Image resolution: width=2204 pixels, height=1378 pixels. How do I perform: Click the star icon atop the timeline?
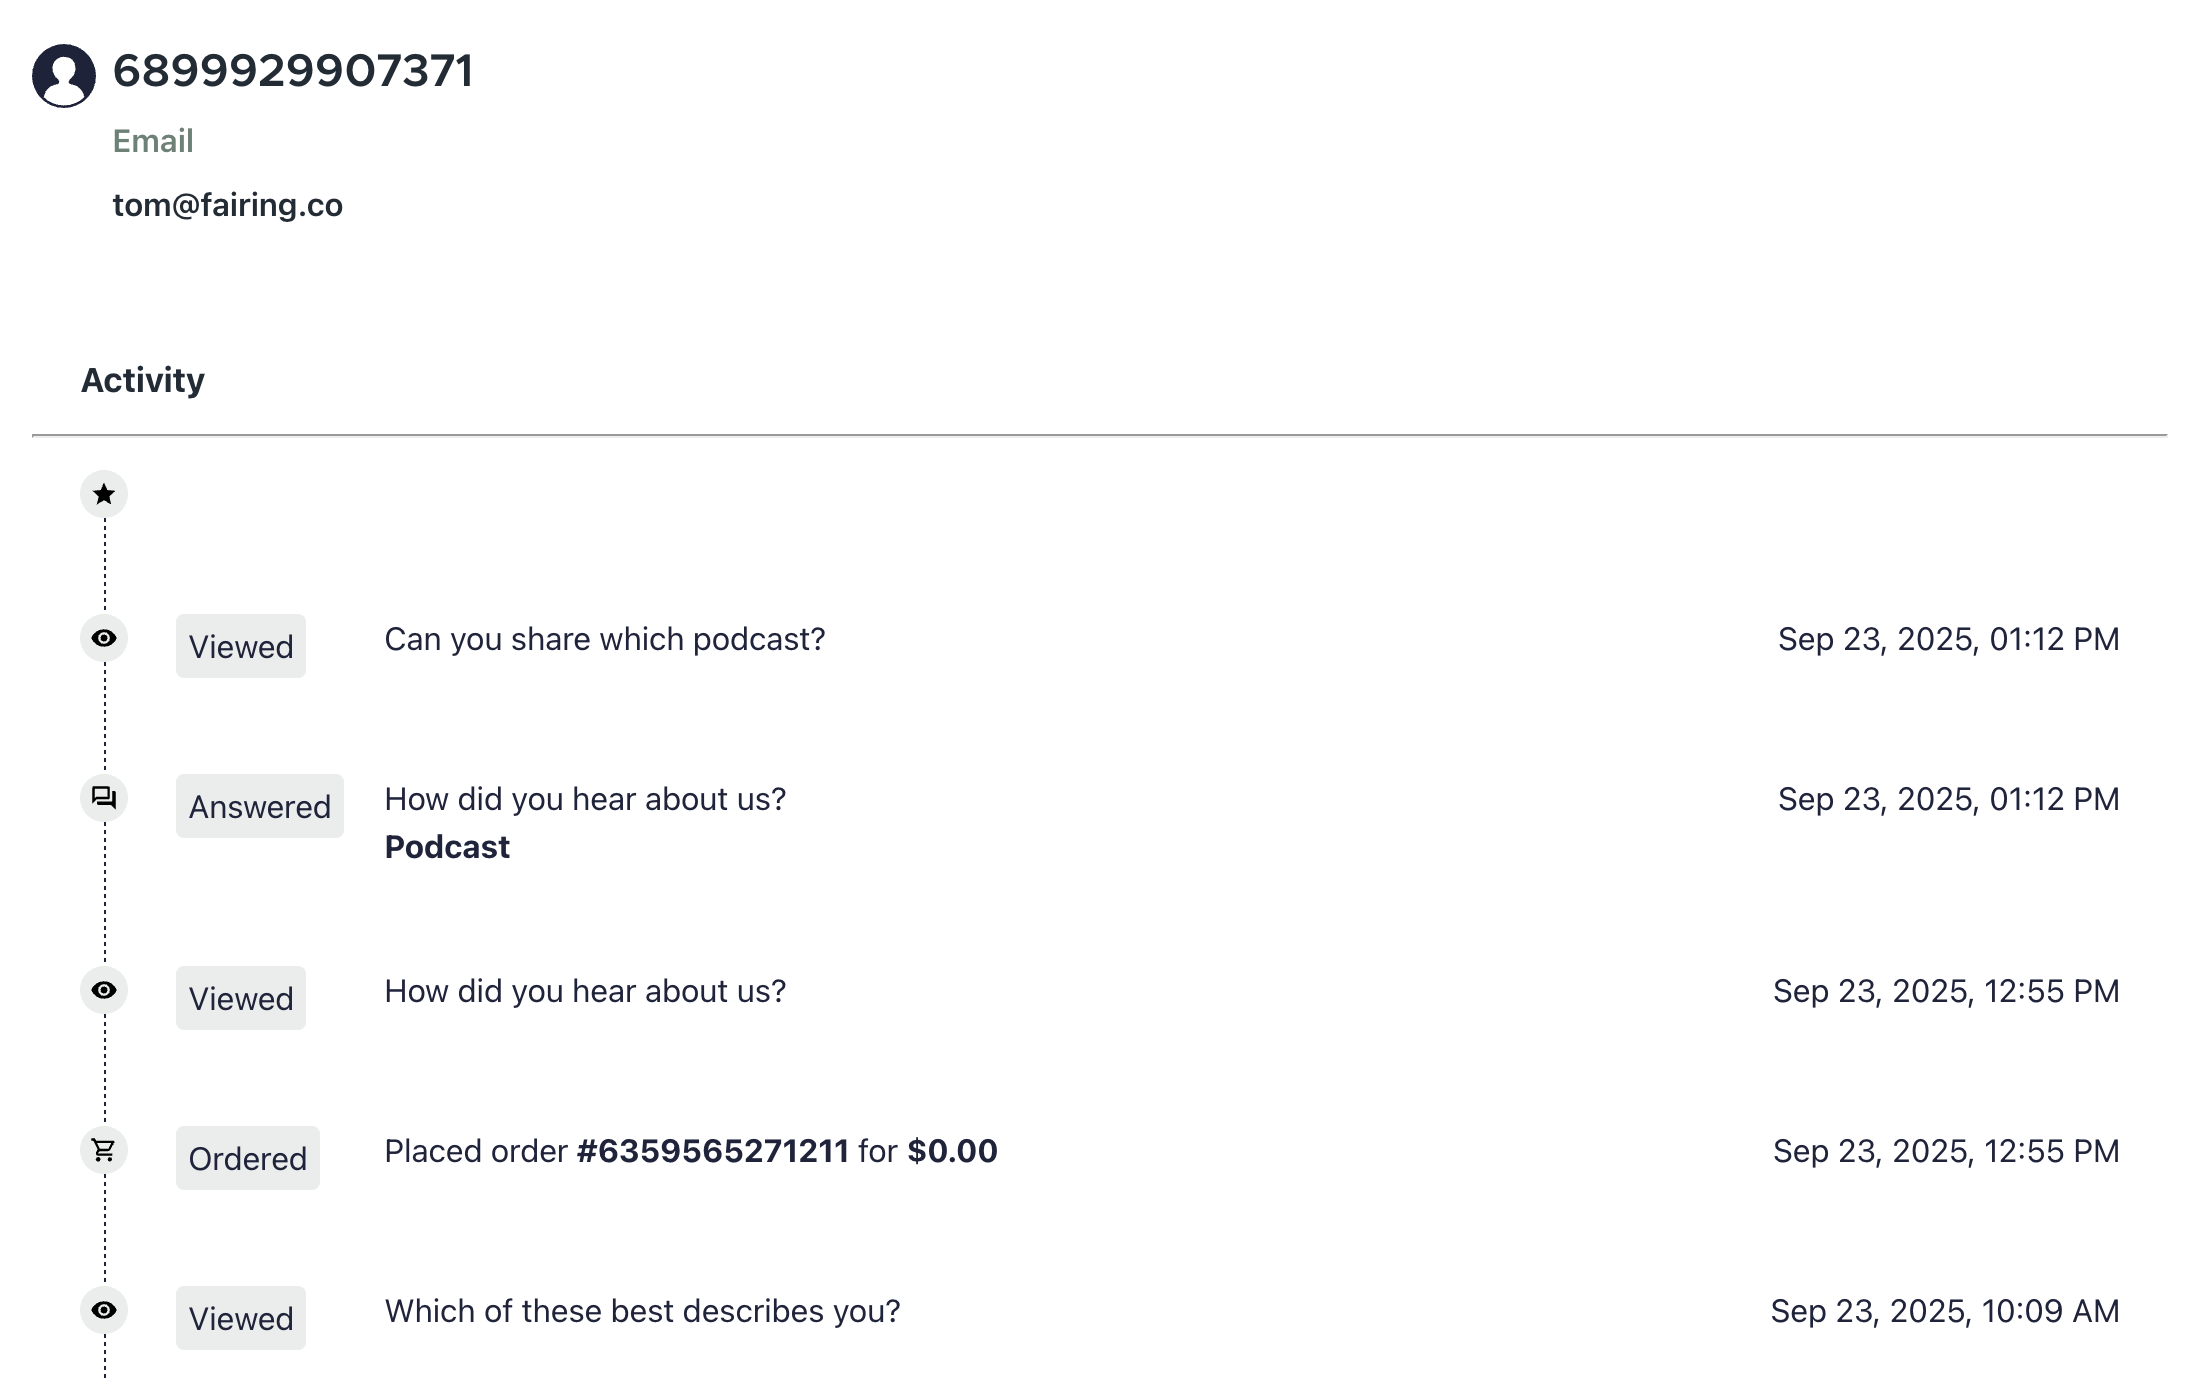point(104,494)
